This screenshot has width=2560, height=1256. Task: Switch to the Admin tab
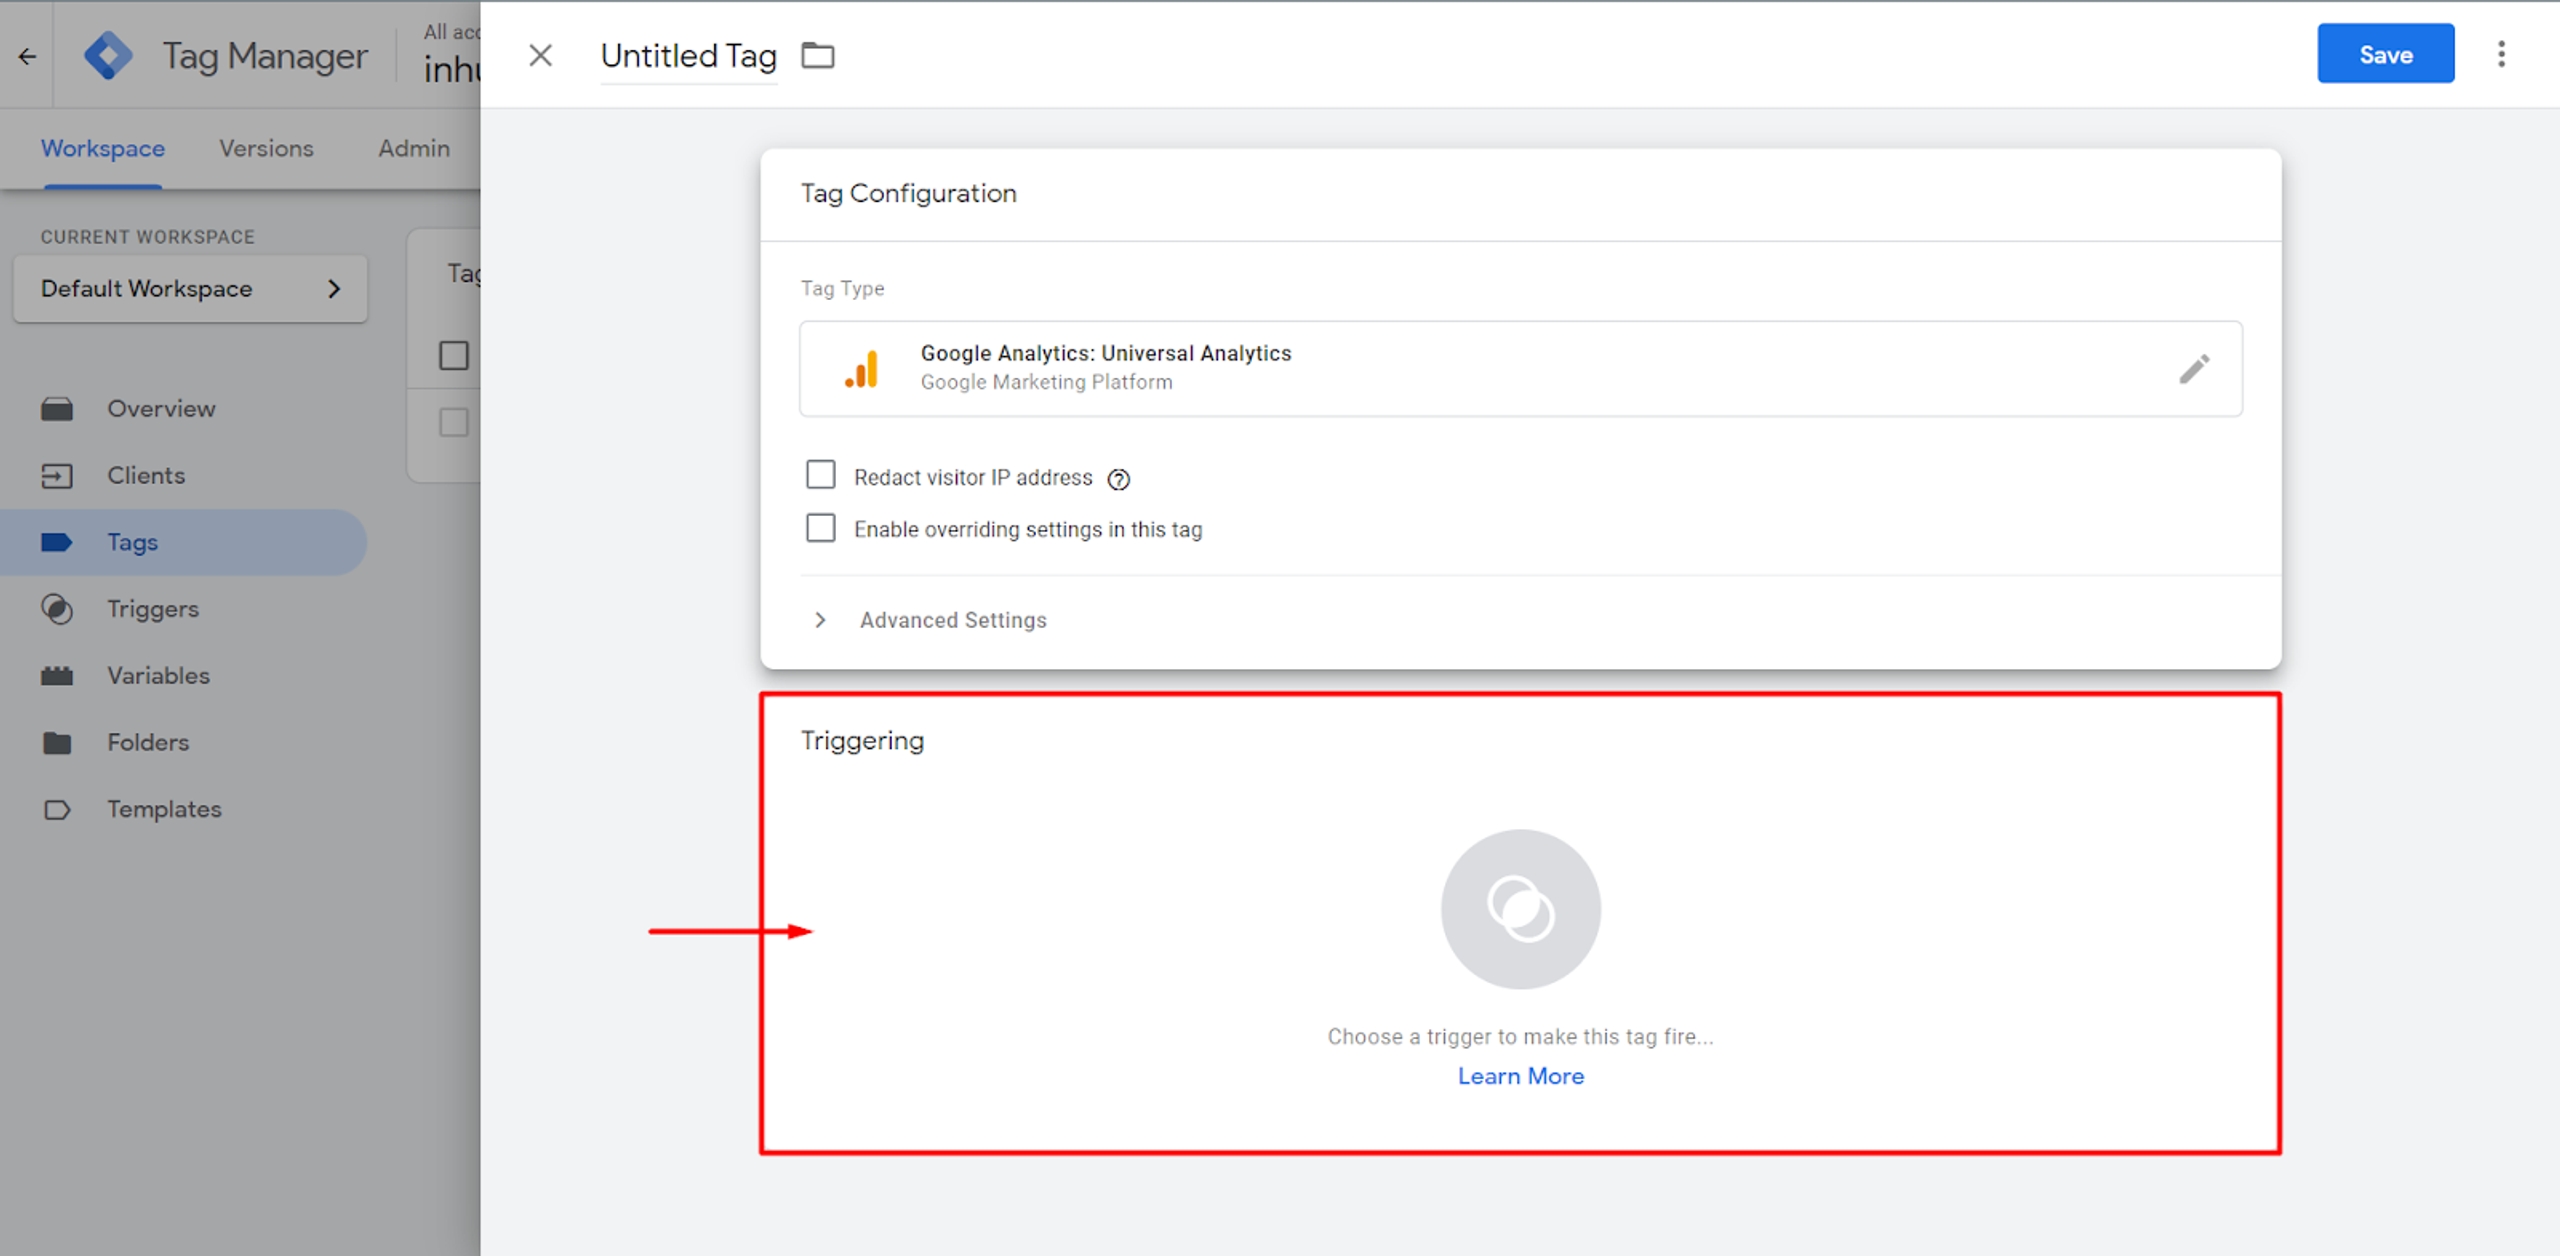point(413,148)
